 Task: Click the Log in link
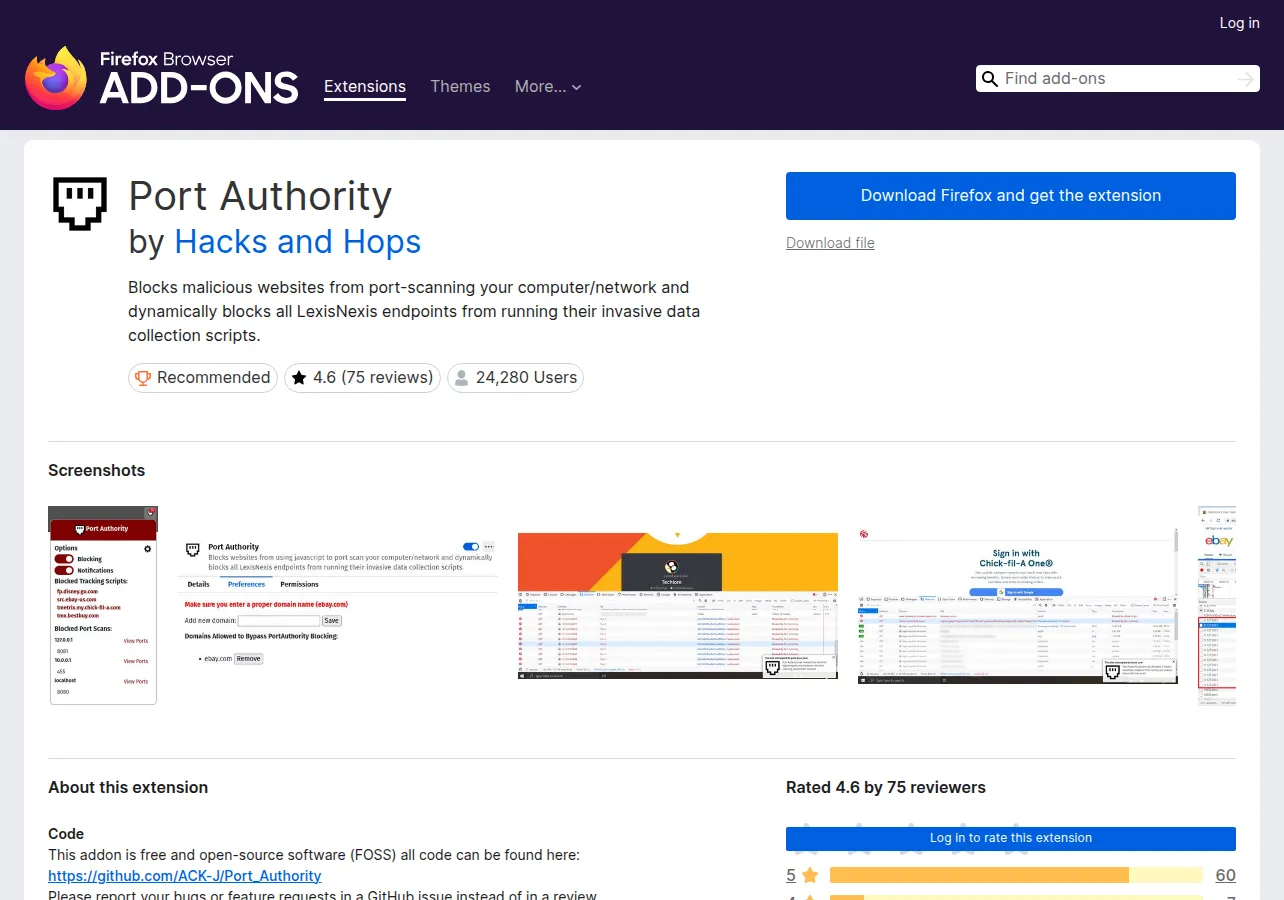pos(1239,22)
